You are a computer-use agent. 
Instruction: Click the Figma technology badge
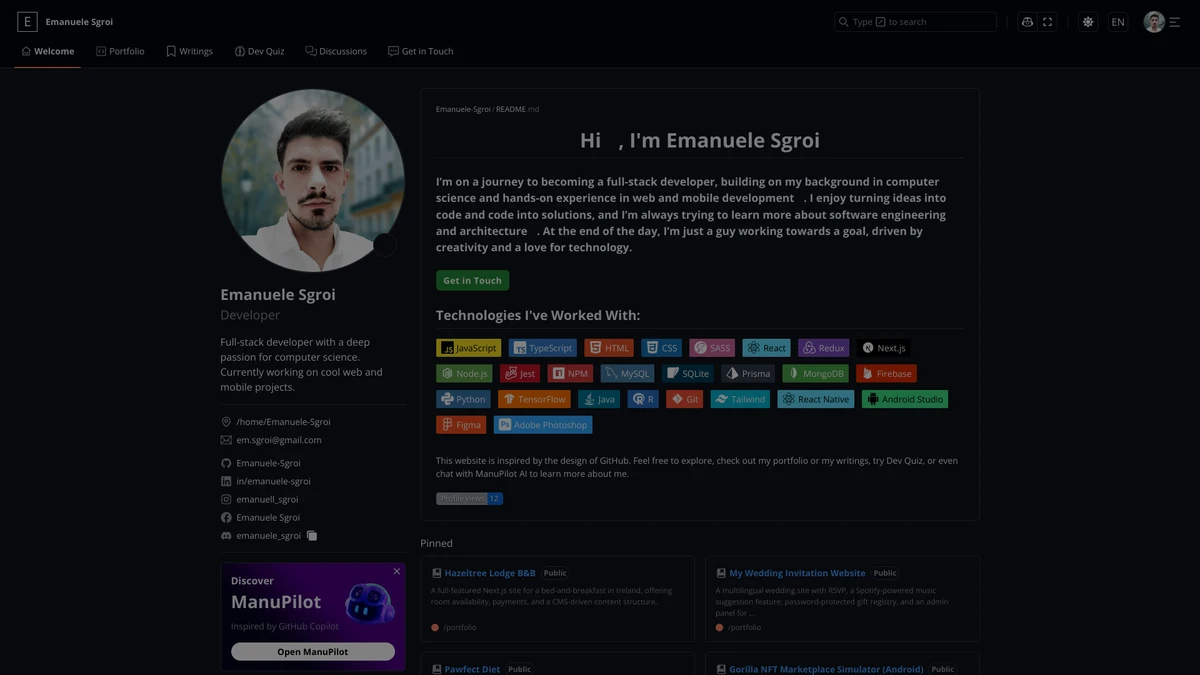pyautogui.click(x=461, y=425)
